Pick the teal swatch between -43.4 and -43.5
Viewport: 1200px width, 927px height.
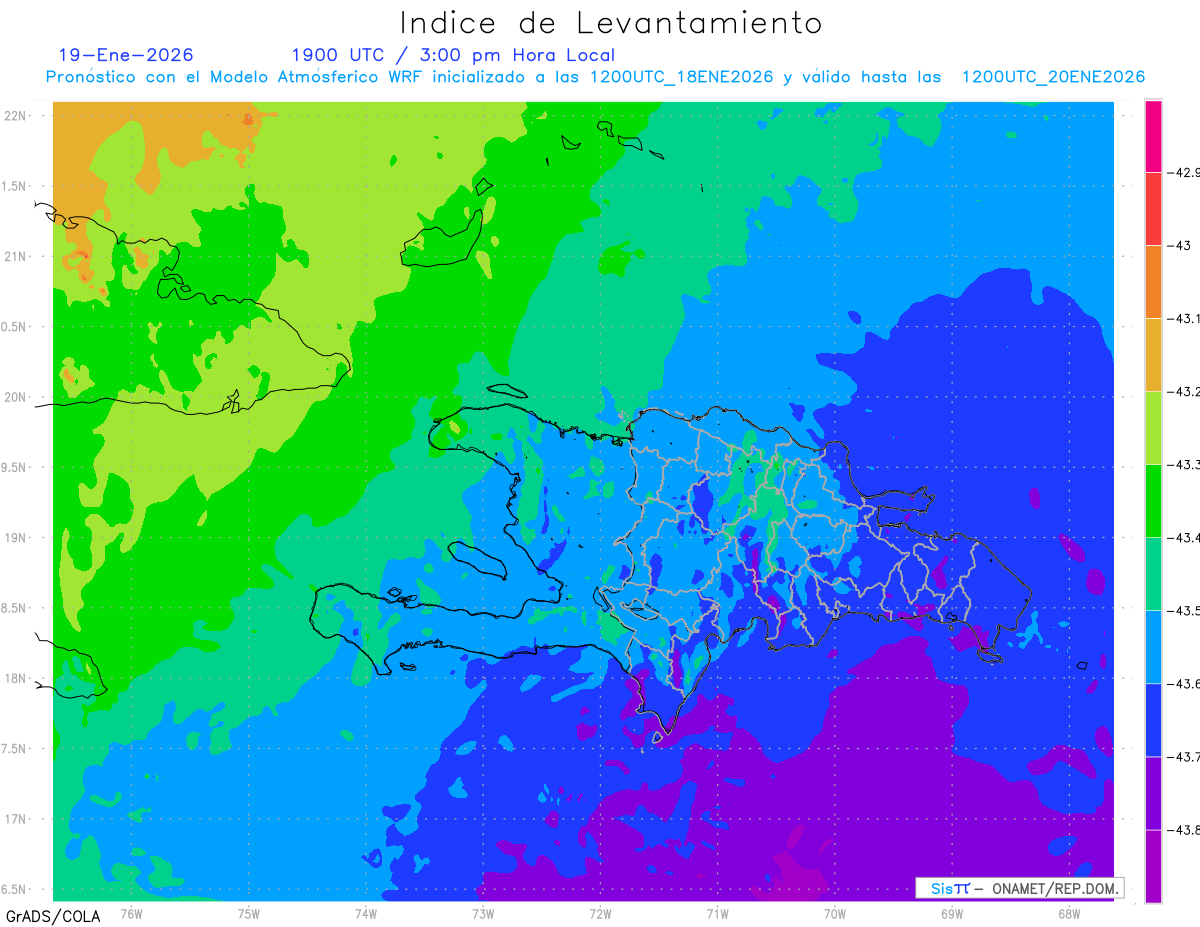[x=1153, y=573]
